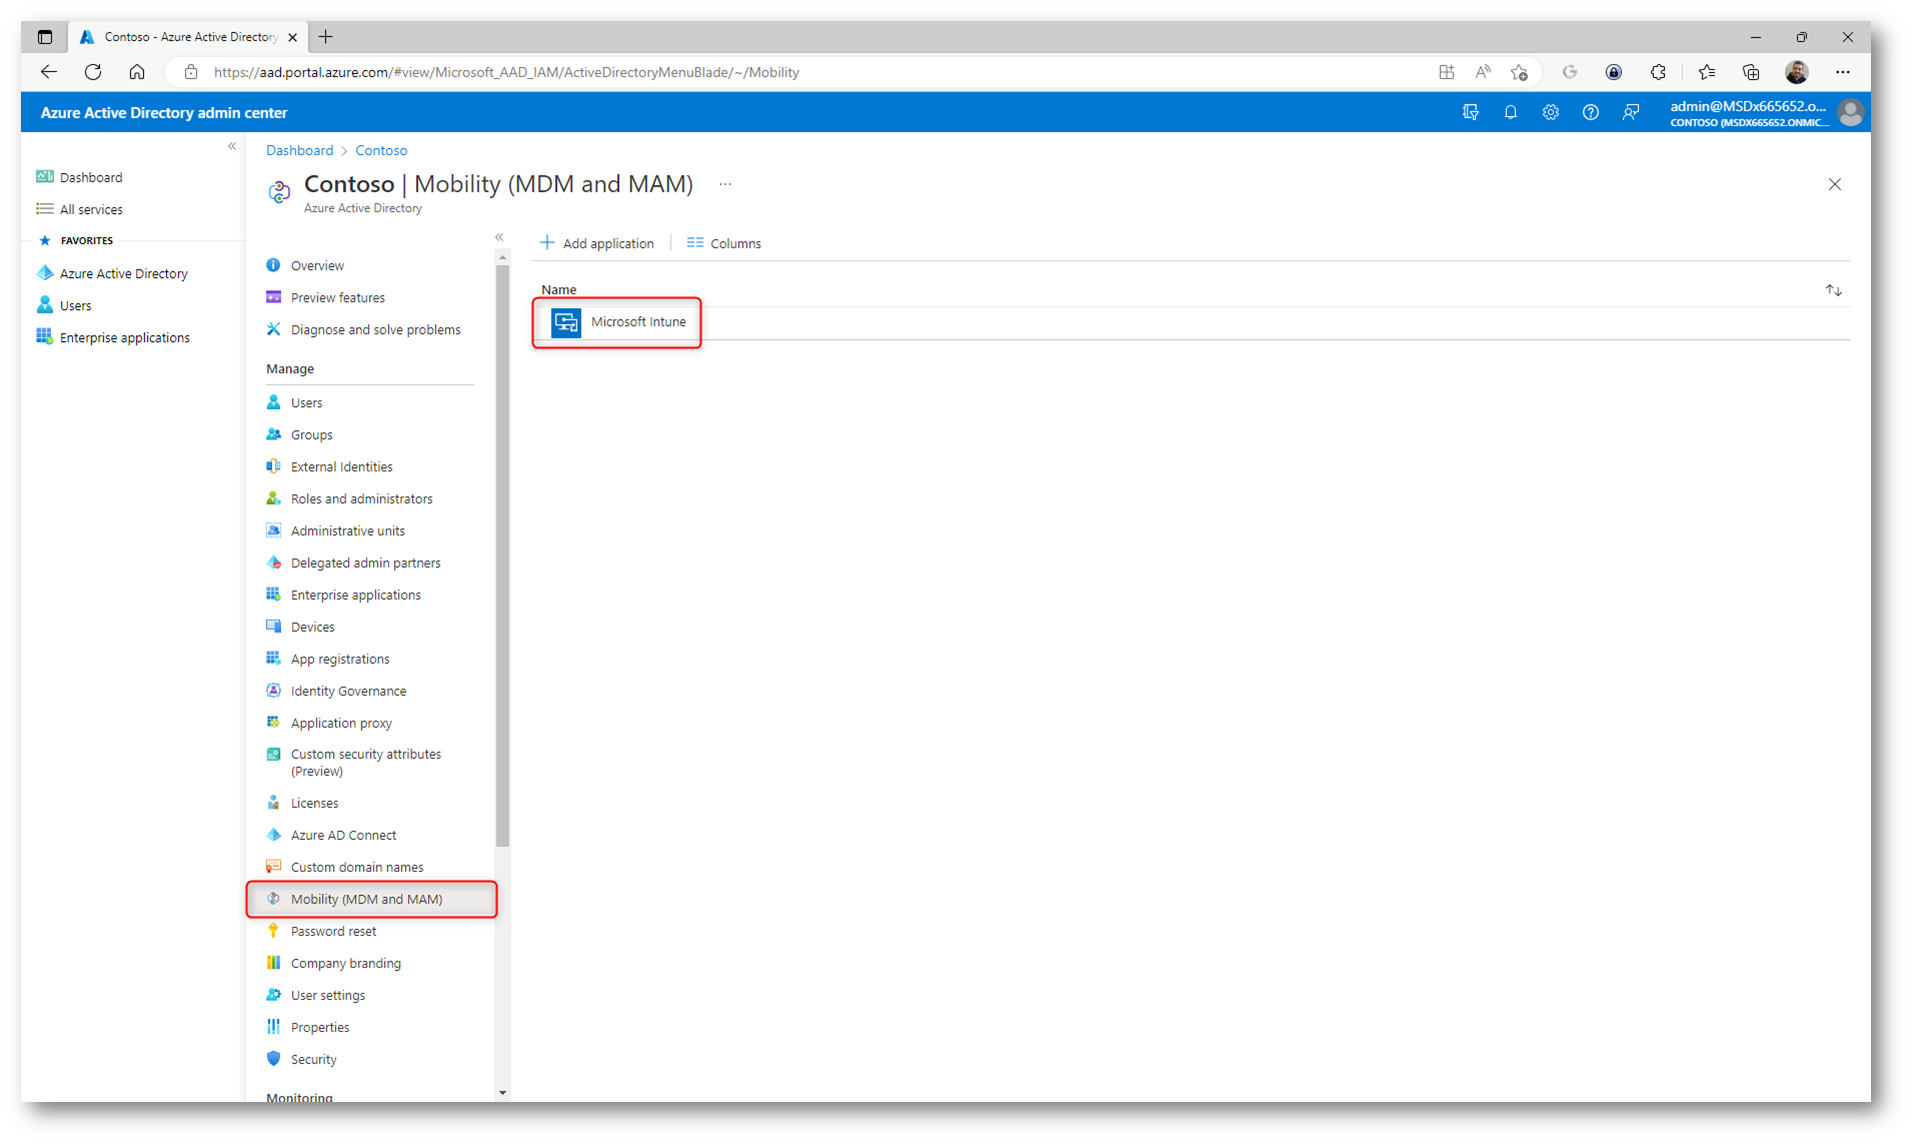Sort the list by Name column
This screenshot has height=1144, width=1913.
click(1833, 290)
